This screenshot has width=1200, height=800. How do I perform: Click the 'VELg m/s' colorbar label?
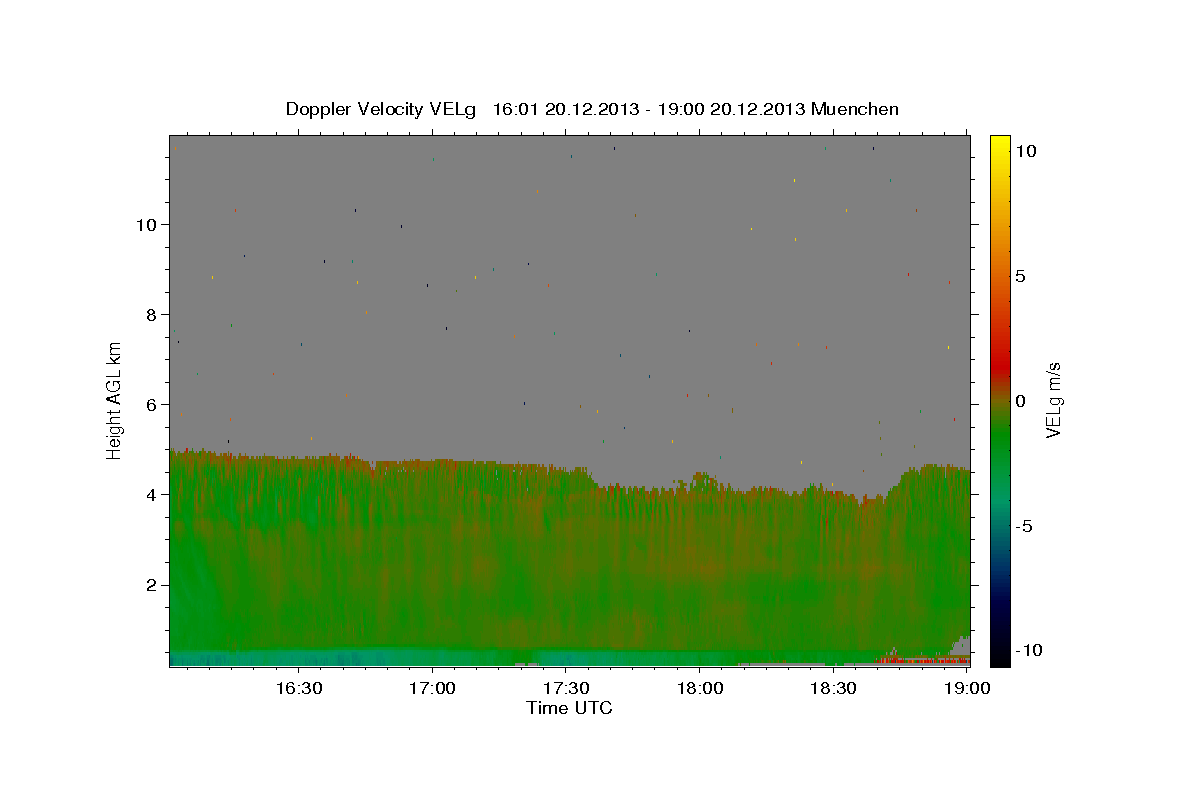click(x=1053, y=400)
